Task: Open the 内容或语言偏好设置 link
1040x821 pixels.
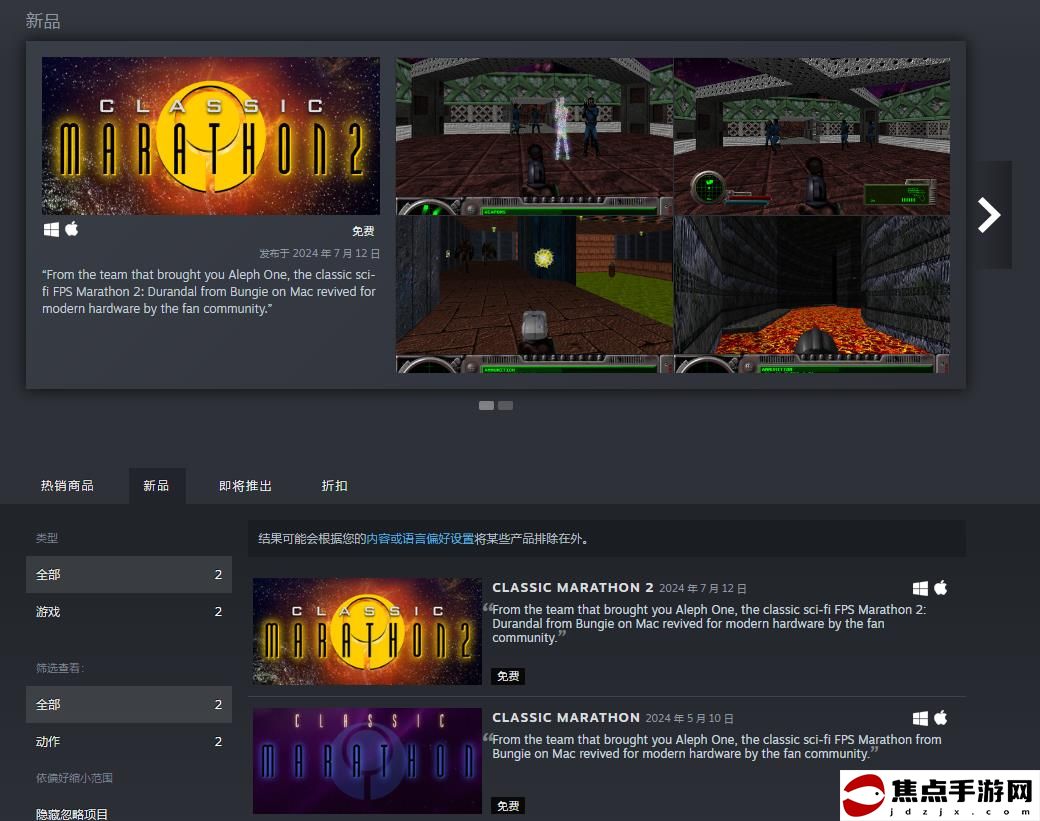Action: tap(421, 538)
